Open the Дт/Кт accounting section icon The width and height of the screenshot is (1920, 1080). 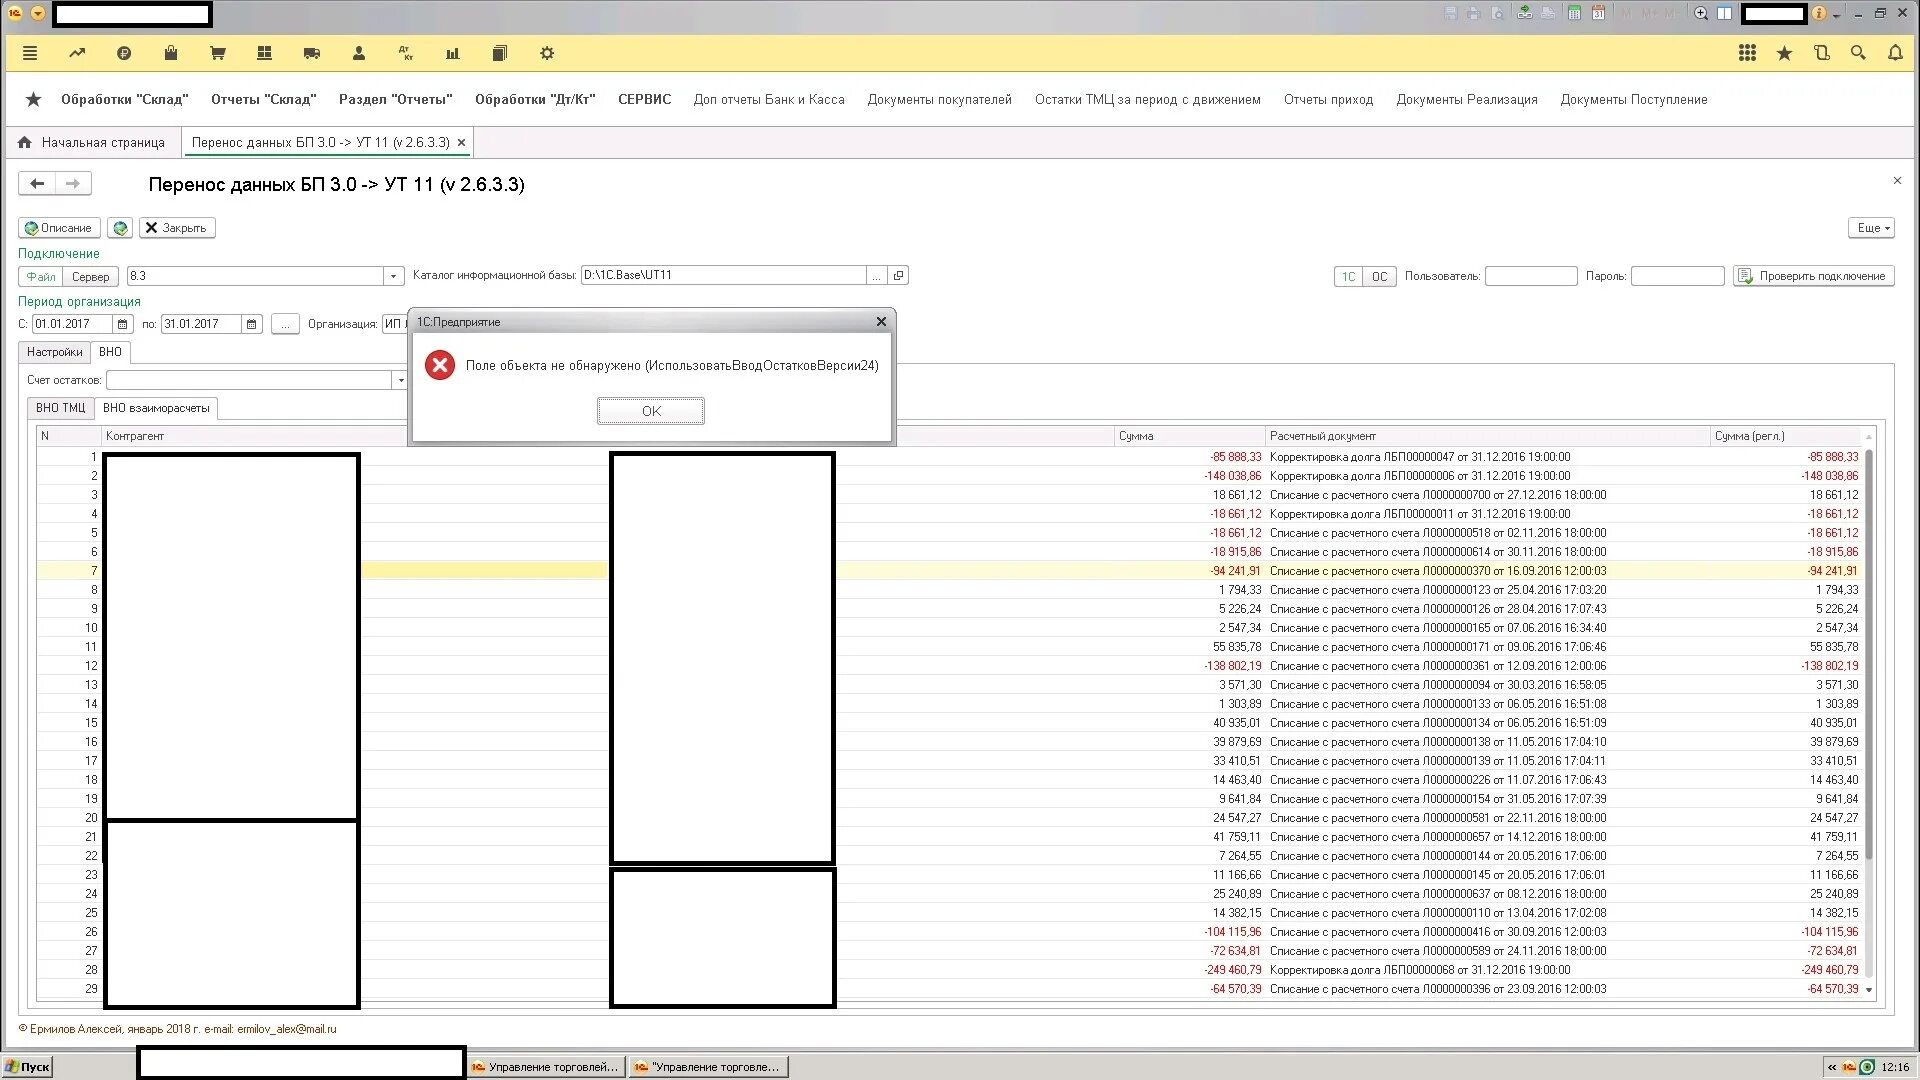pyautogui.click(x=405, y=54)
